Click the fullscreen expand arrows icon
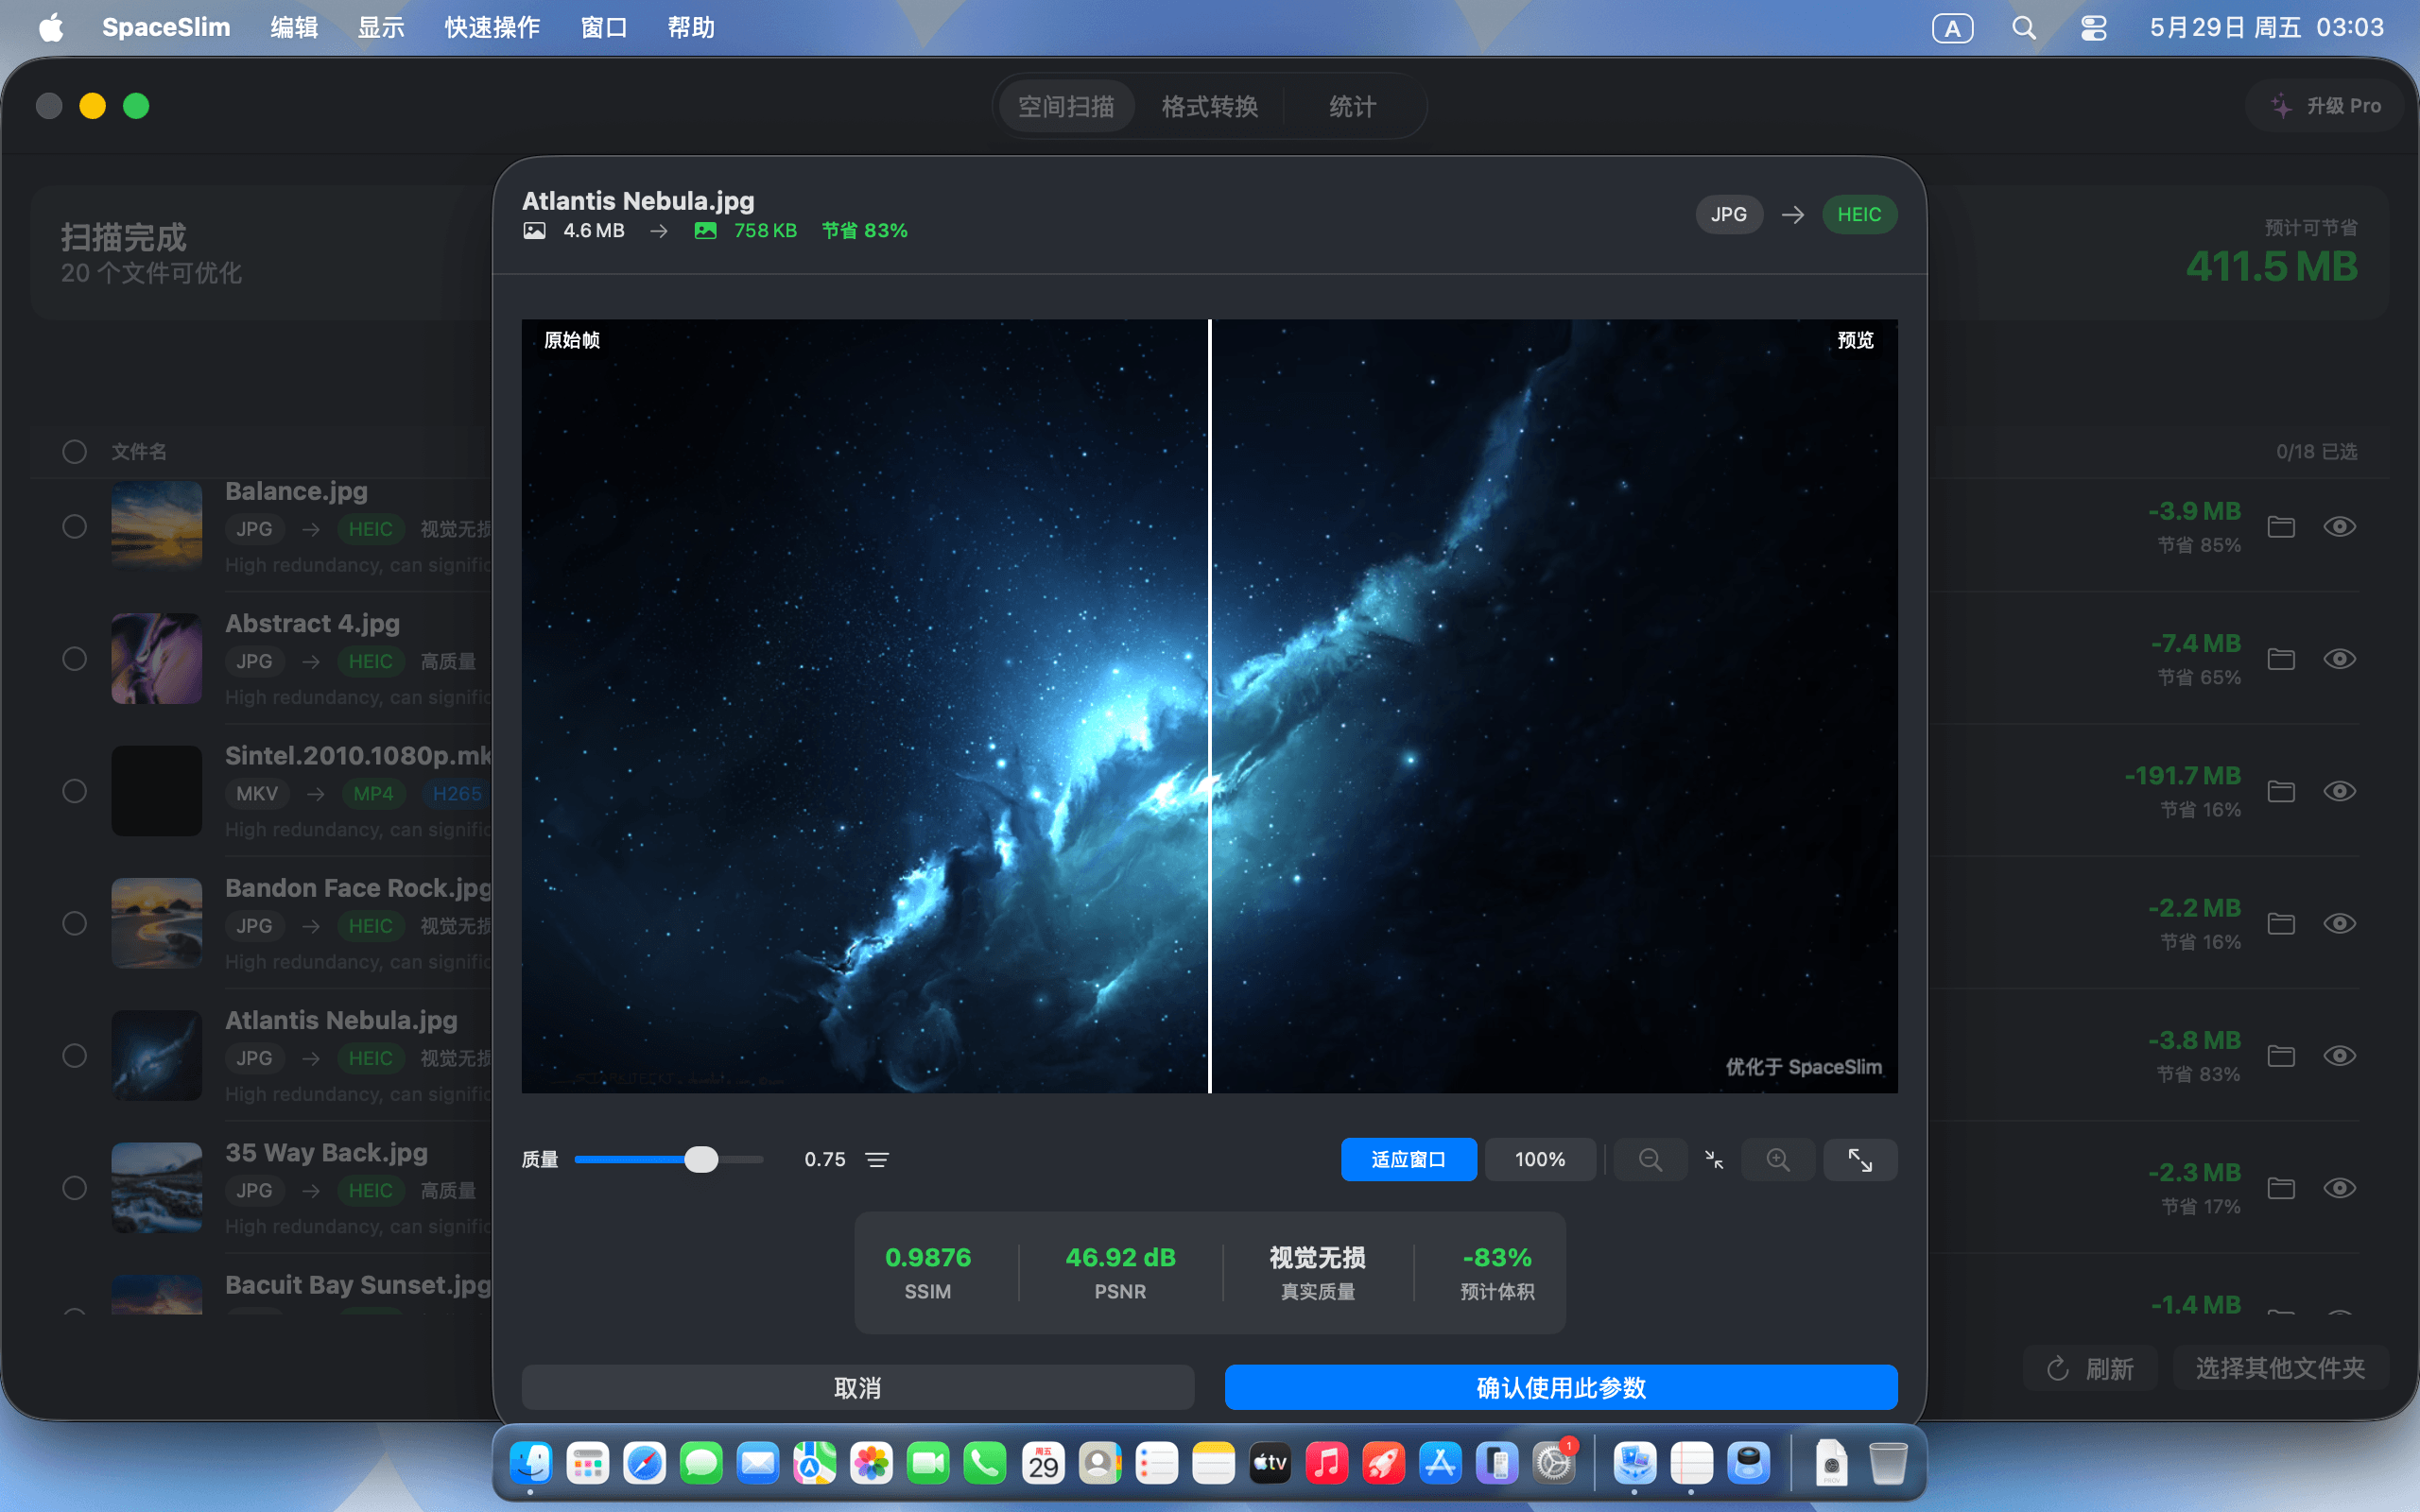Viewport: 2420px width, 1512px height. [x=1860, y=1159]
